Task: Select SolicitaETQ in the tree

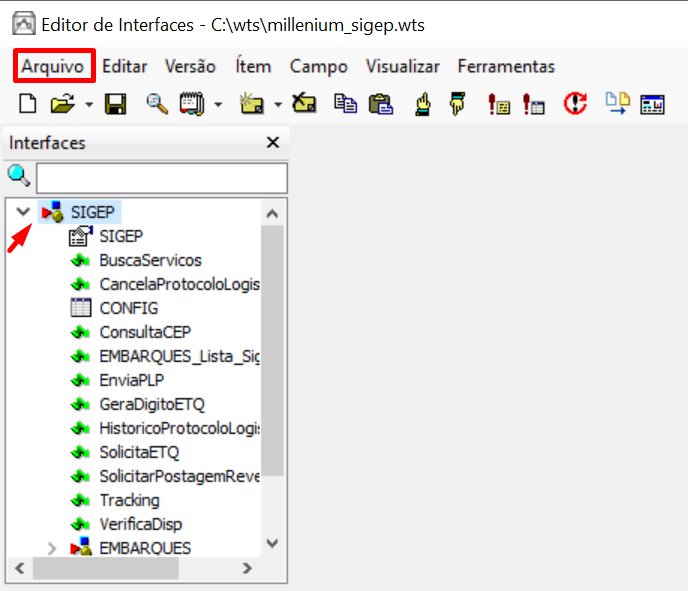Action: point(139,452)
